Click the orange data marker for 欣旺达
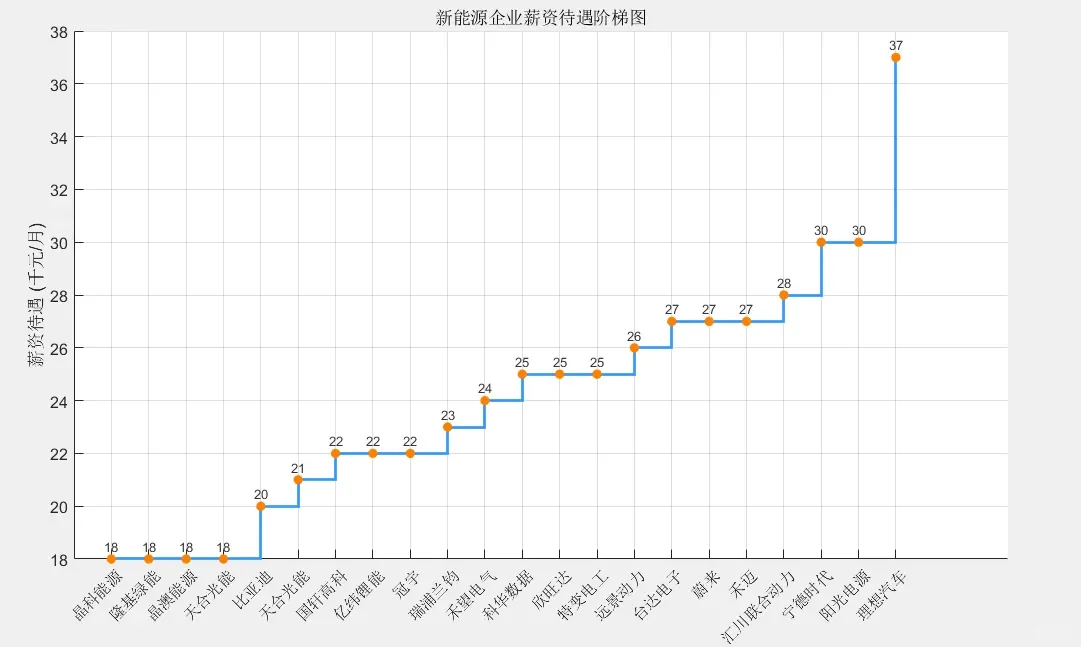 click(x=559, y=375)
